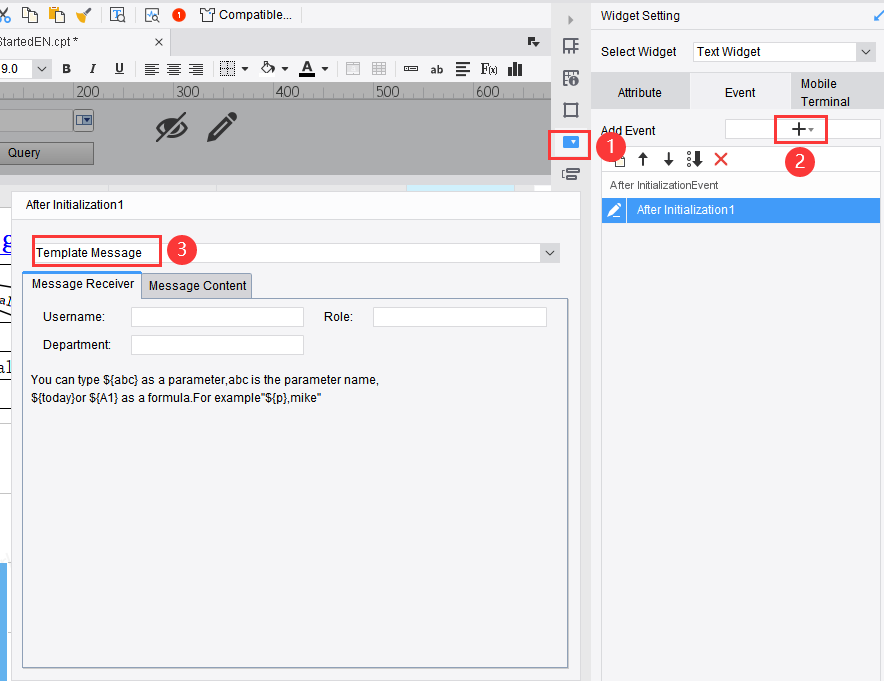Click the Copy icon in toolbar
The height and width of the screenshot is (681, 884).
(x=29, y=15)
